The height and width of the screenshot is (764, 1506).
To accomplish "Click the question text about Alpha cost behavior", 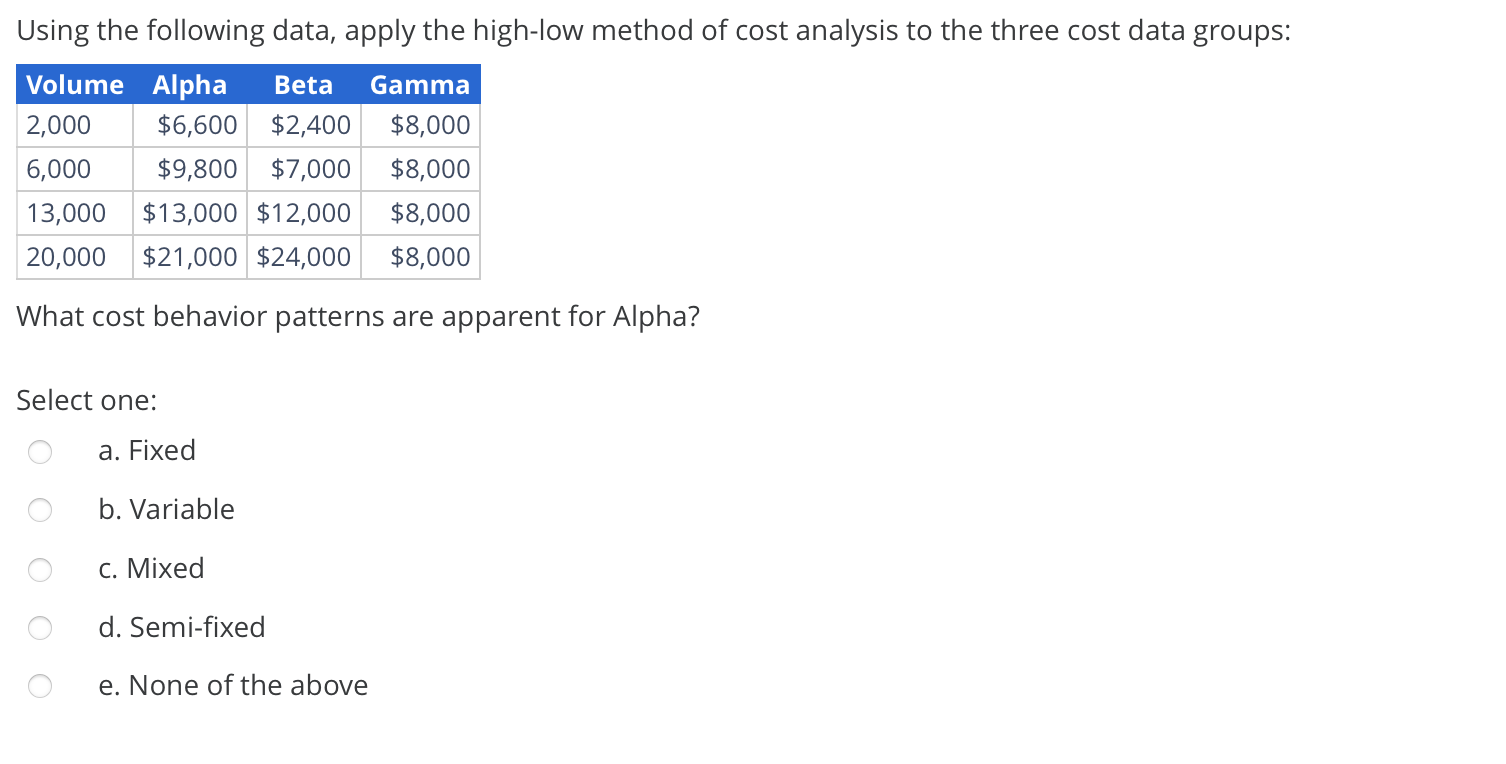I will coord(358,316).
